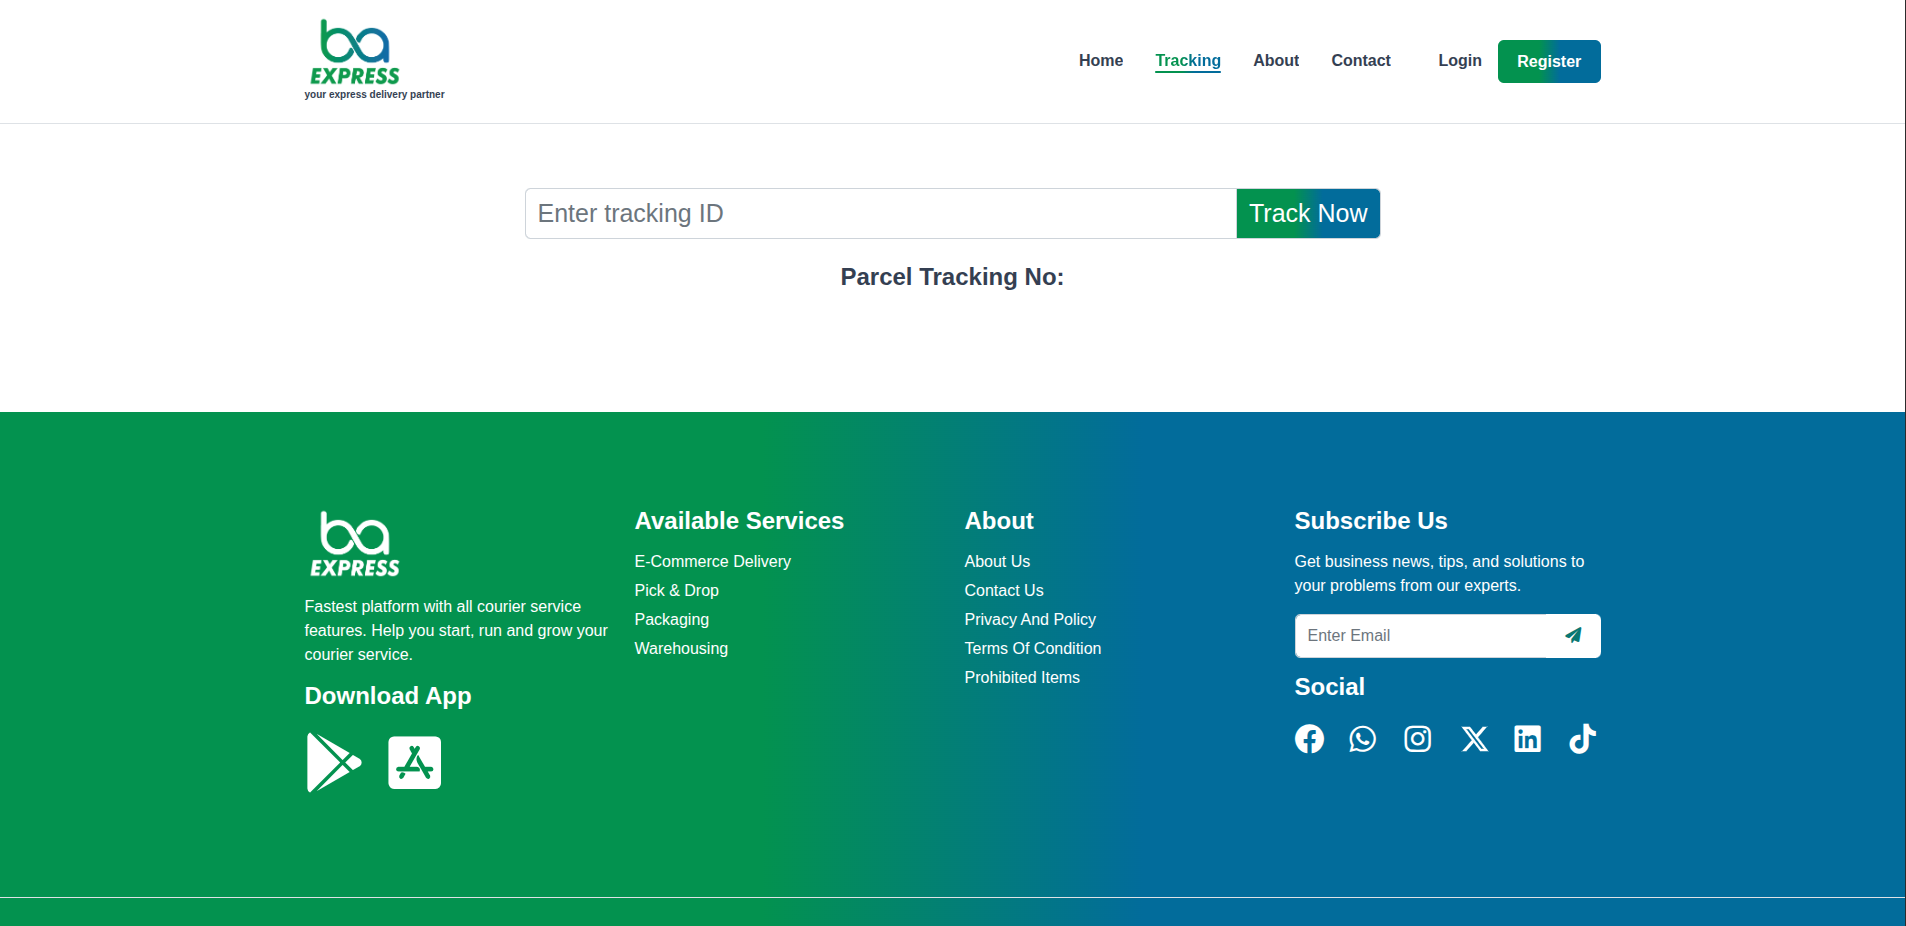Open Privacy And Policy link
Viewport: 1906px width, 926px height.
(1030, 620)
